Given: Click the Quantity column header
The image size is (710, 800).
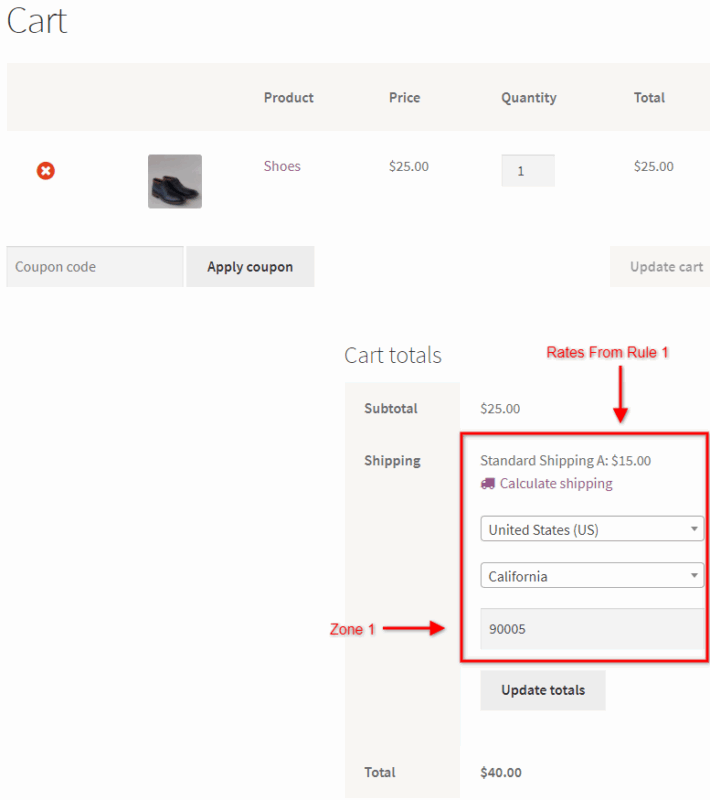Looking at the screenshot, I should (x=528, y=97).
